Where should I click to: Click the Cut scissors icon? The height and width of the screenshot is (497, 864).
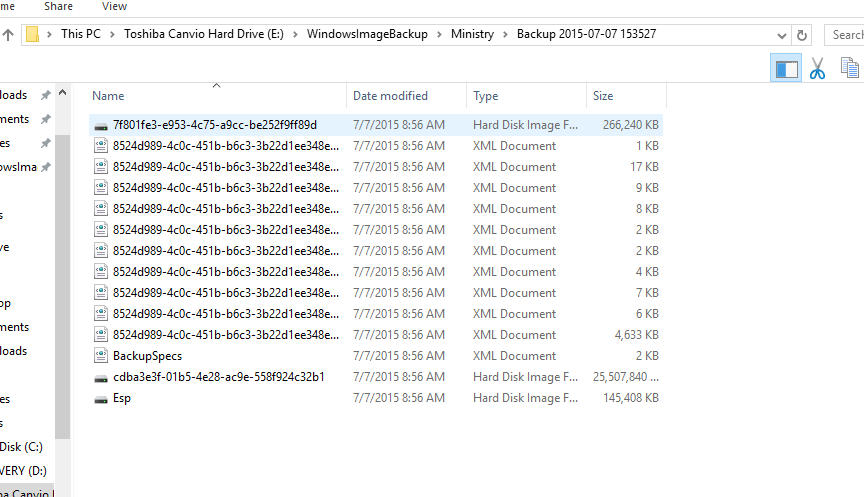tap(817, 68)
